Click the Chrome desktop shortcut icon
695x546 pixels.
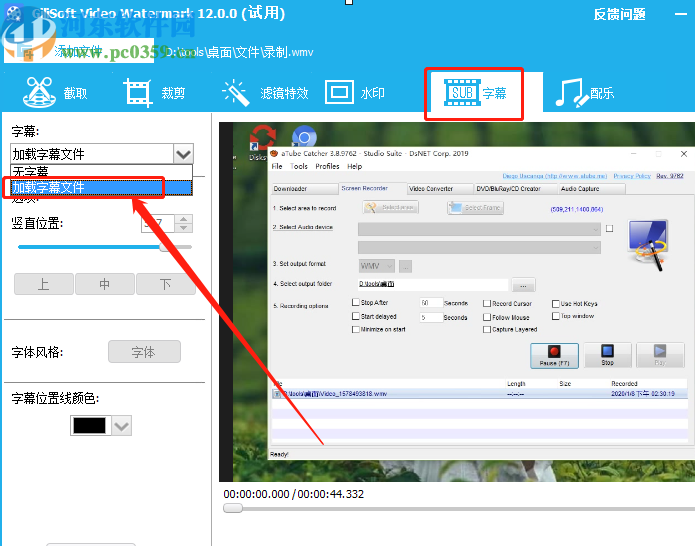(304, 137)
